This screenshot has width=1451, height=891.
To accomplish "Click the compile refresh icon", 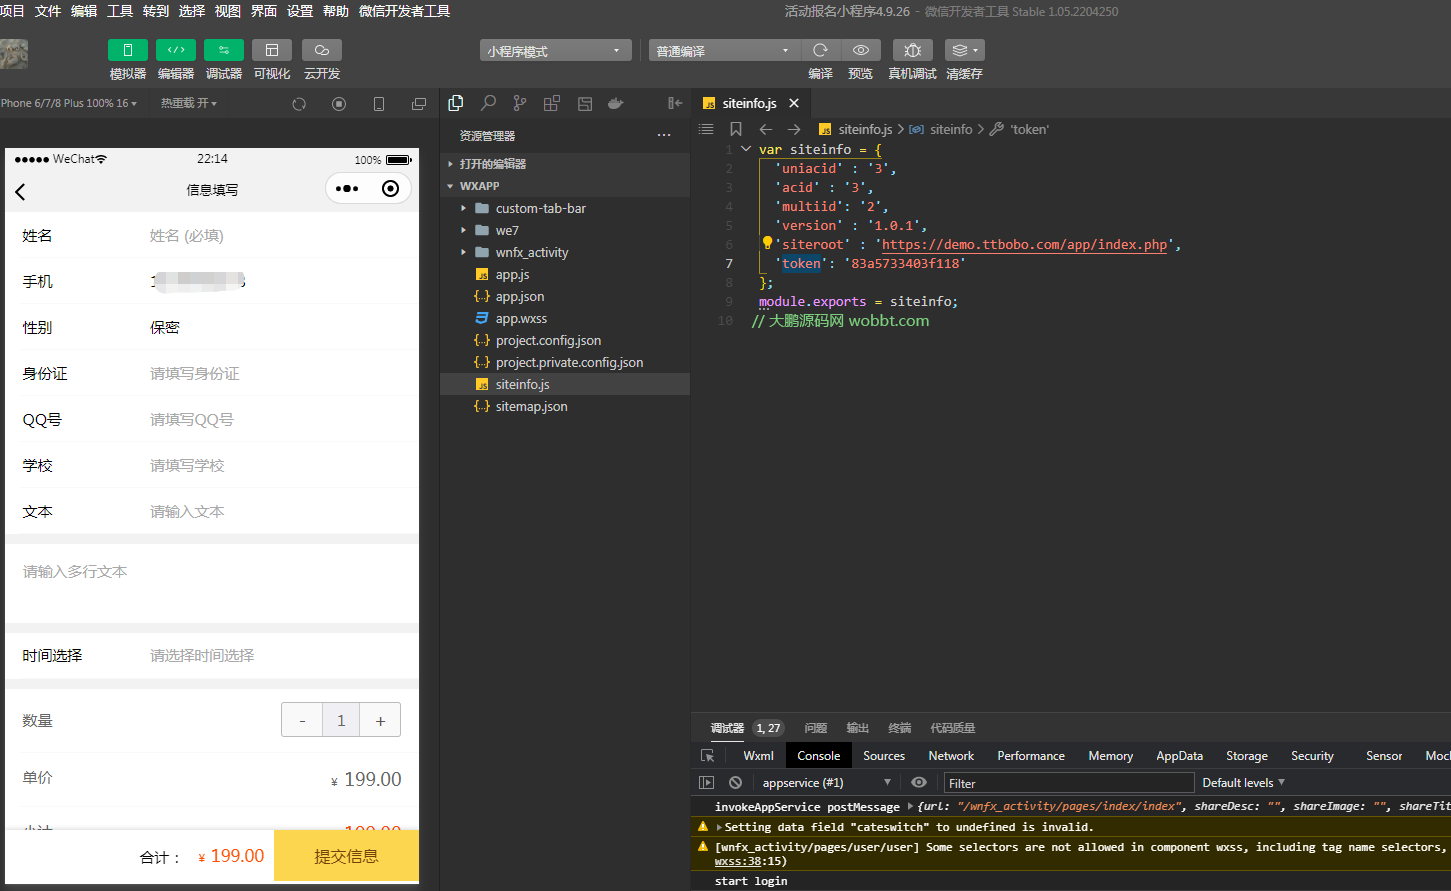I will coord(820,50).
